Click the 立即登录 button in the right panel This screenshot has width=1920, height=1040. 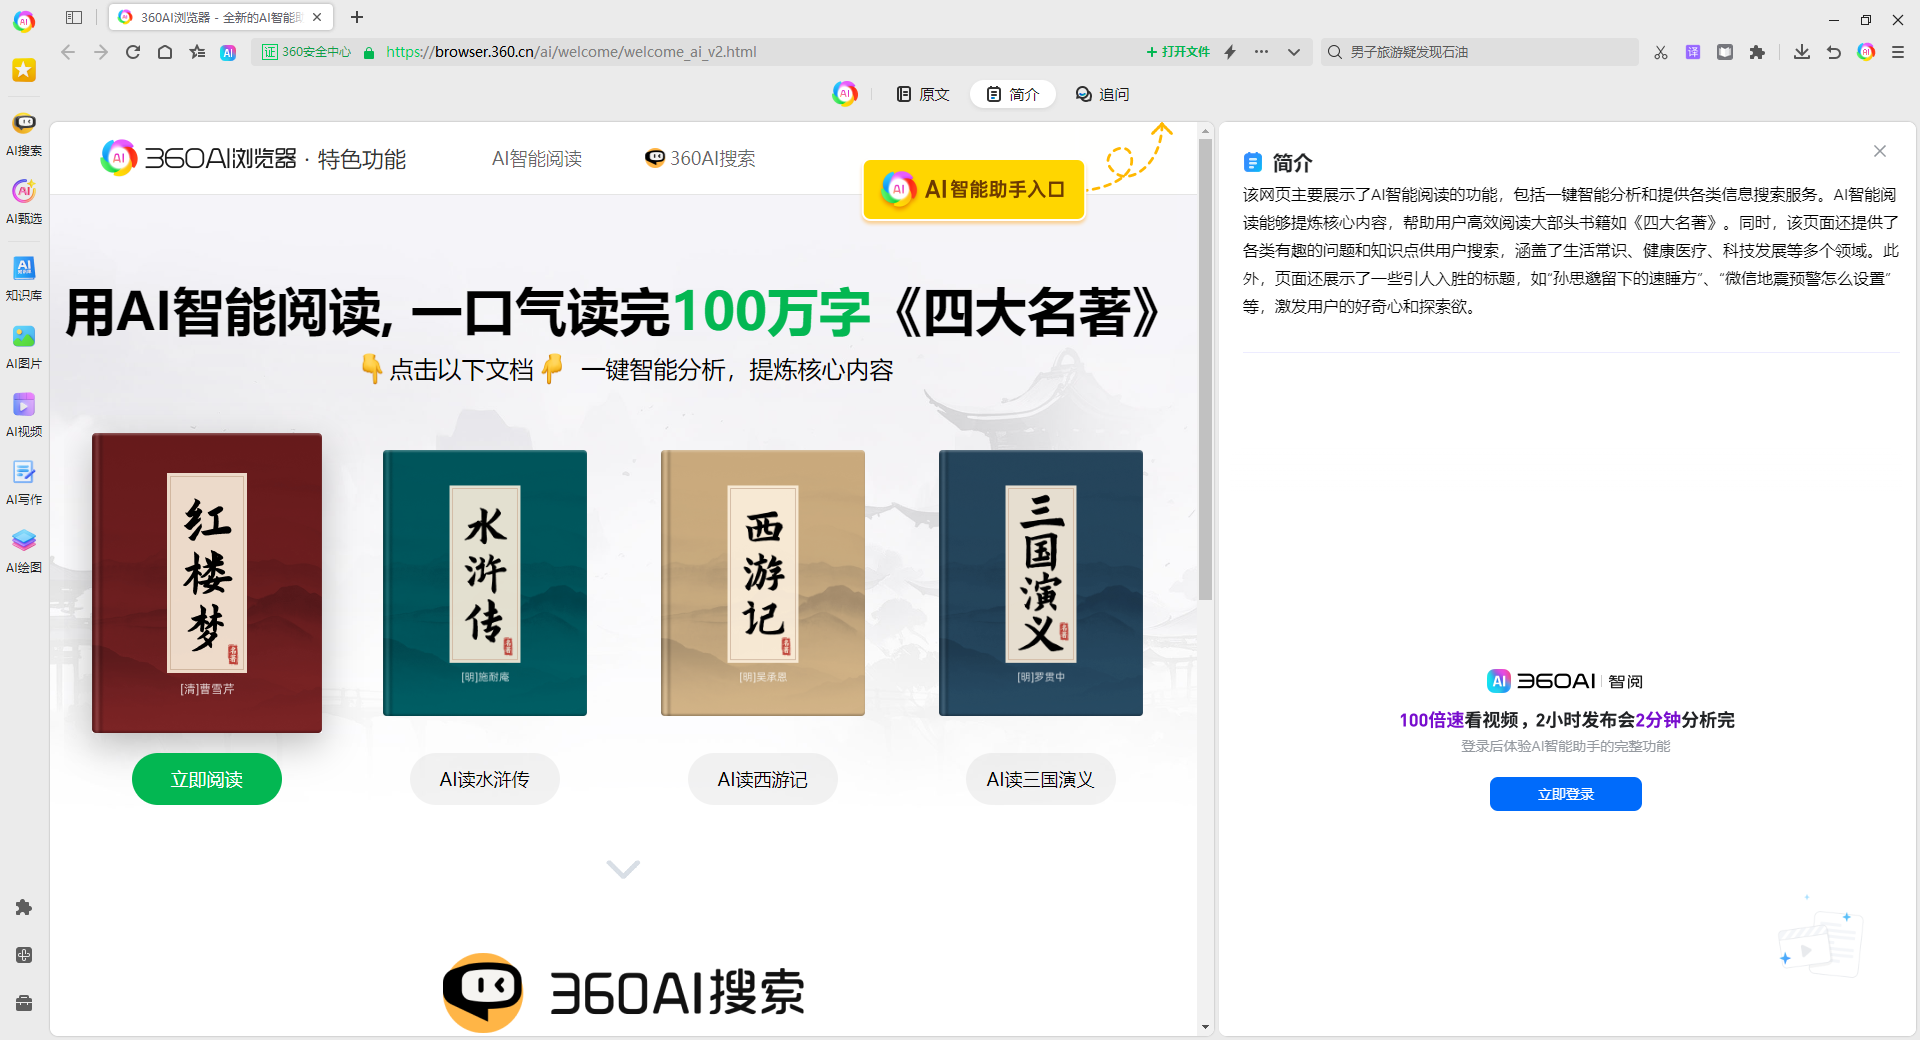pos(1565,794)
